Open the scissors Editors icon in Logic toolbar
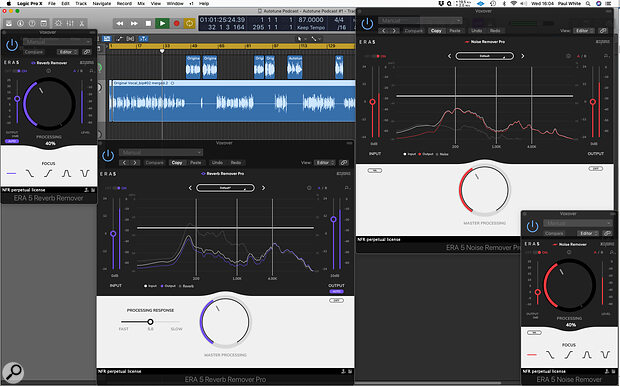Screen dimensions: 620x386 pos(82,23)
